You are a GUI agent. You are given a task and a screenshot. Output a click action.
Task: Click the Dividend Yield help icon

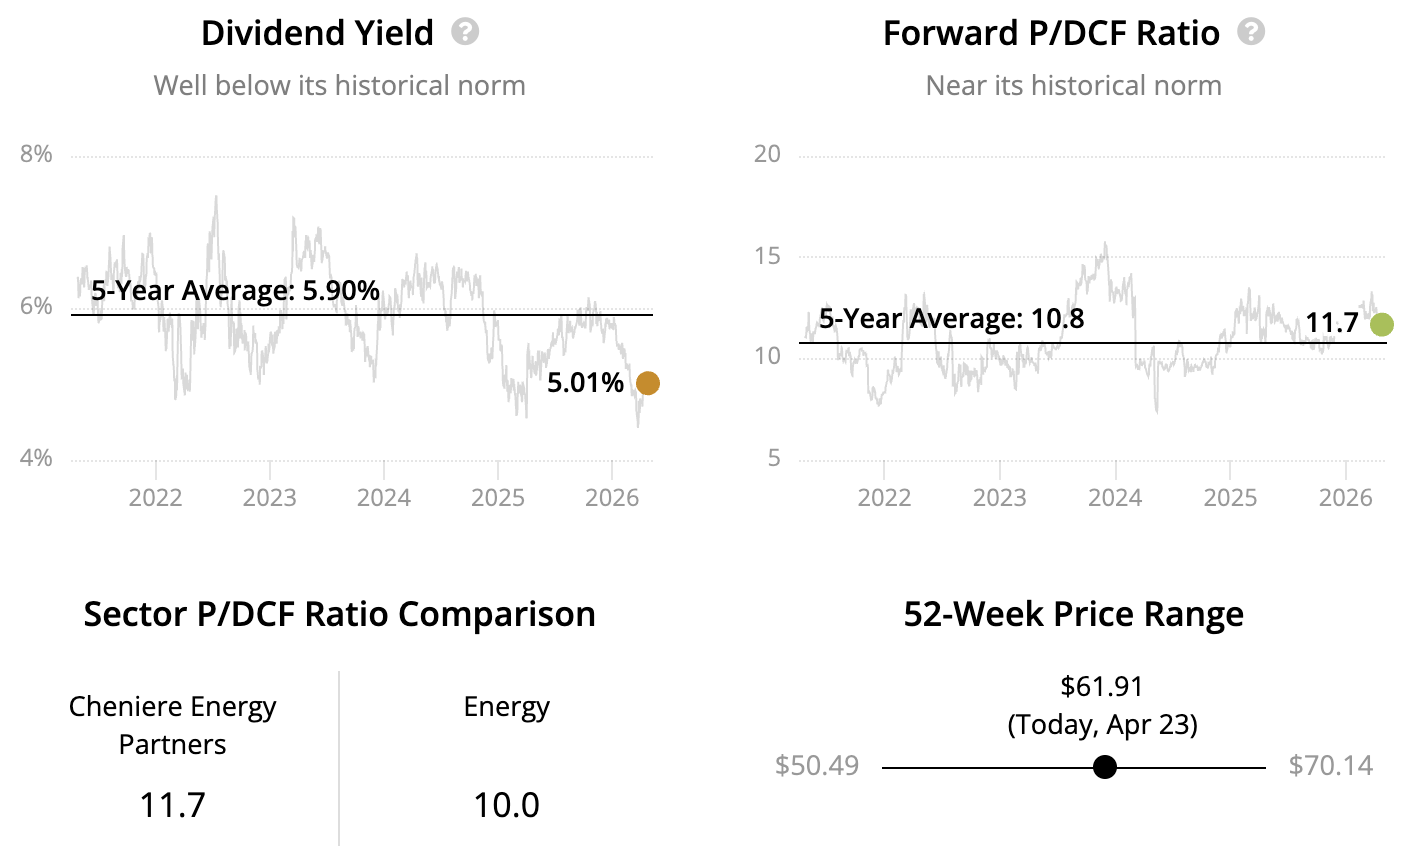pyautogui.click(x=465, y=32)
